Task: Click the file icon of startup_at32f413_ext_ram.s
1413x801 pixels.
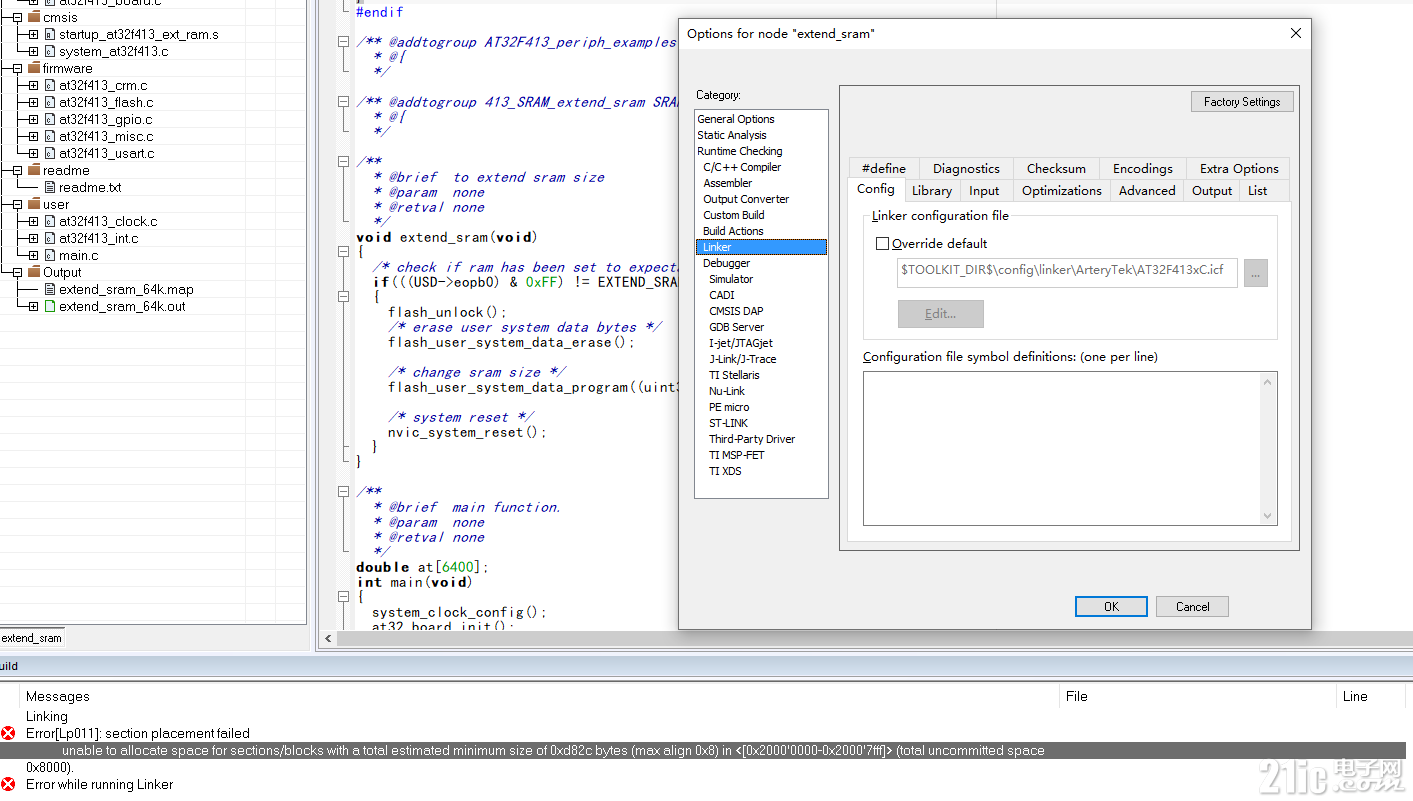Action: click(49, 34)
